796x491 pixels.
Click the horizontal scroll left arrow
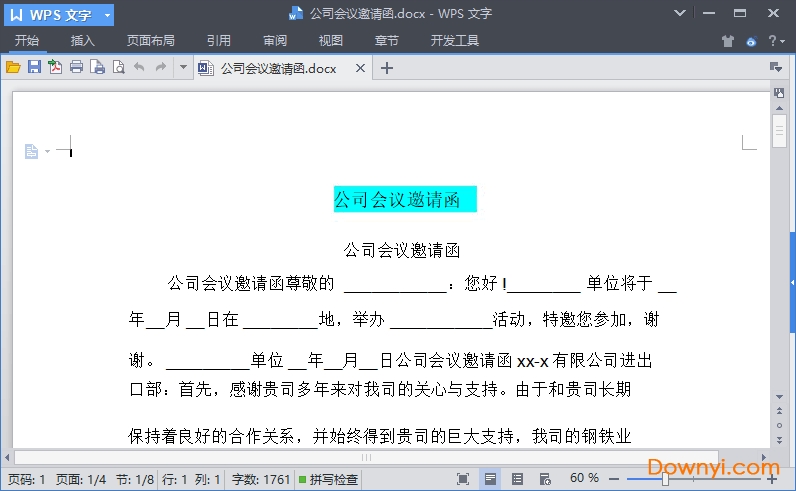tap(7, 457)
